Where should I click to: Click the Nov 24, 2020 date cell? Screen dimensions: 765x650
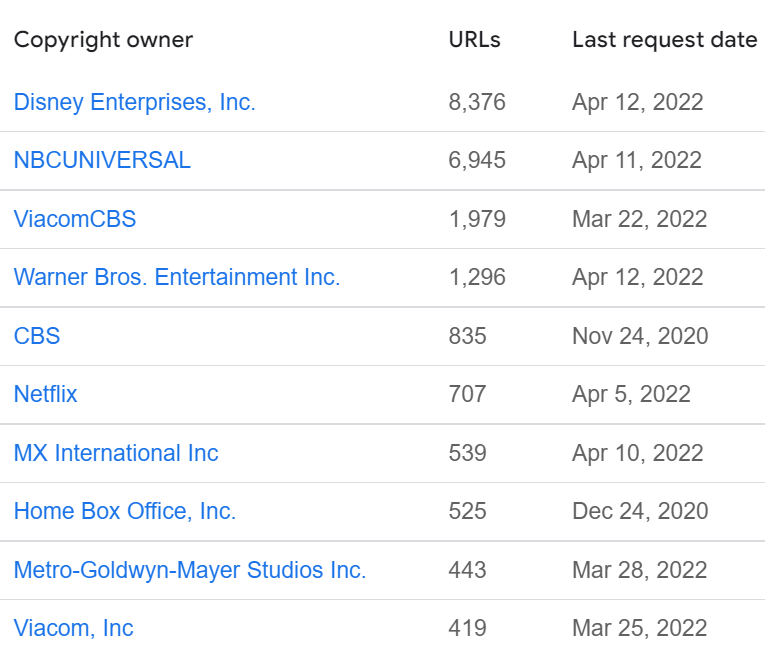click(640, 336)
